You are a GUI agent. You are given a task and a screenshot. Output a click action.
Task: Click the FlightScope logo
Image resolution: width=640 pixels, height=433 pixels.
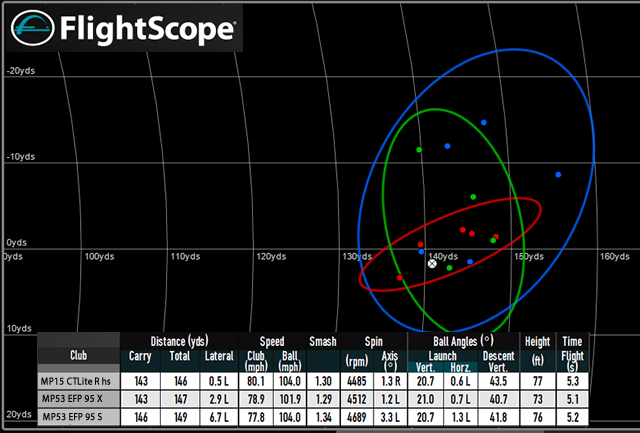[x=124, y=28]
